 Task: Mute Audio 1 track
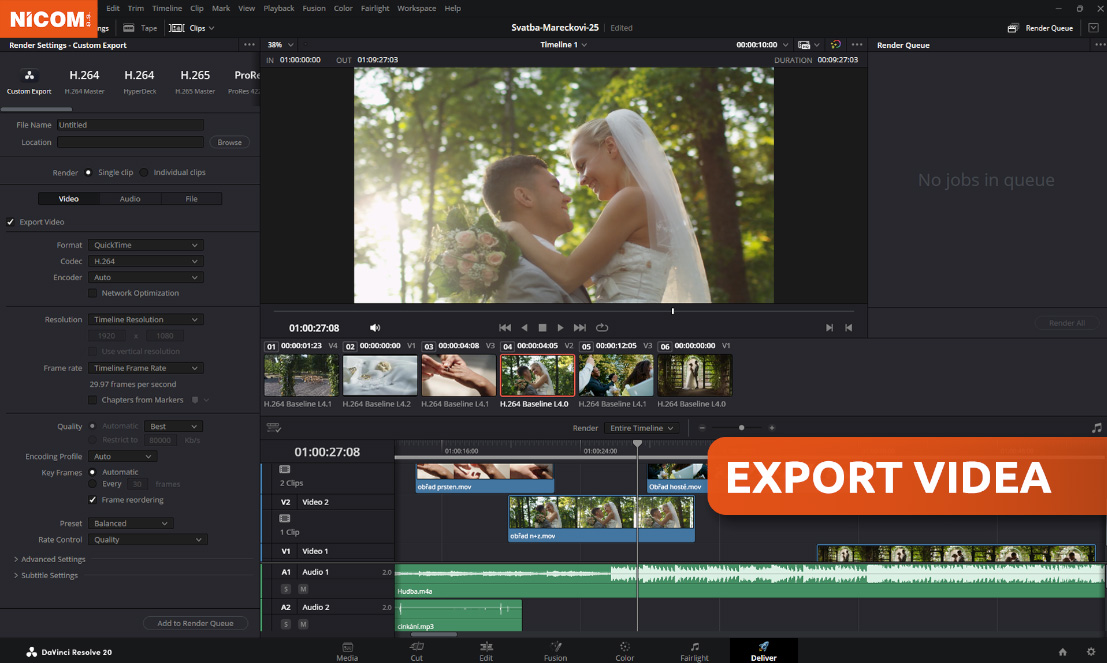click(303, 589)
